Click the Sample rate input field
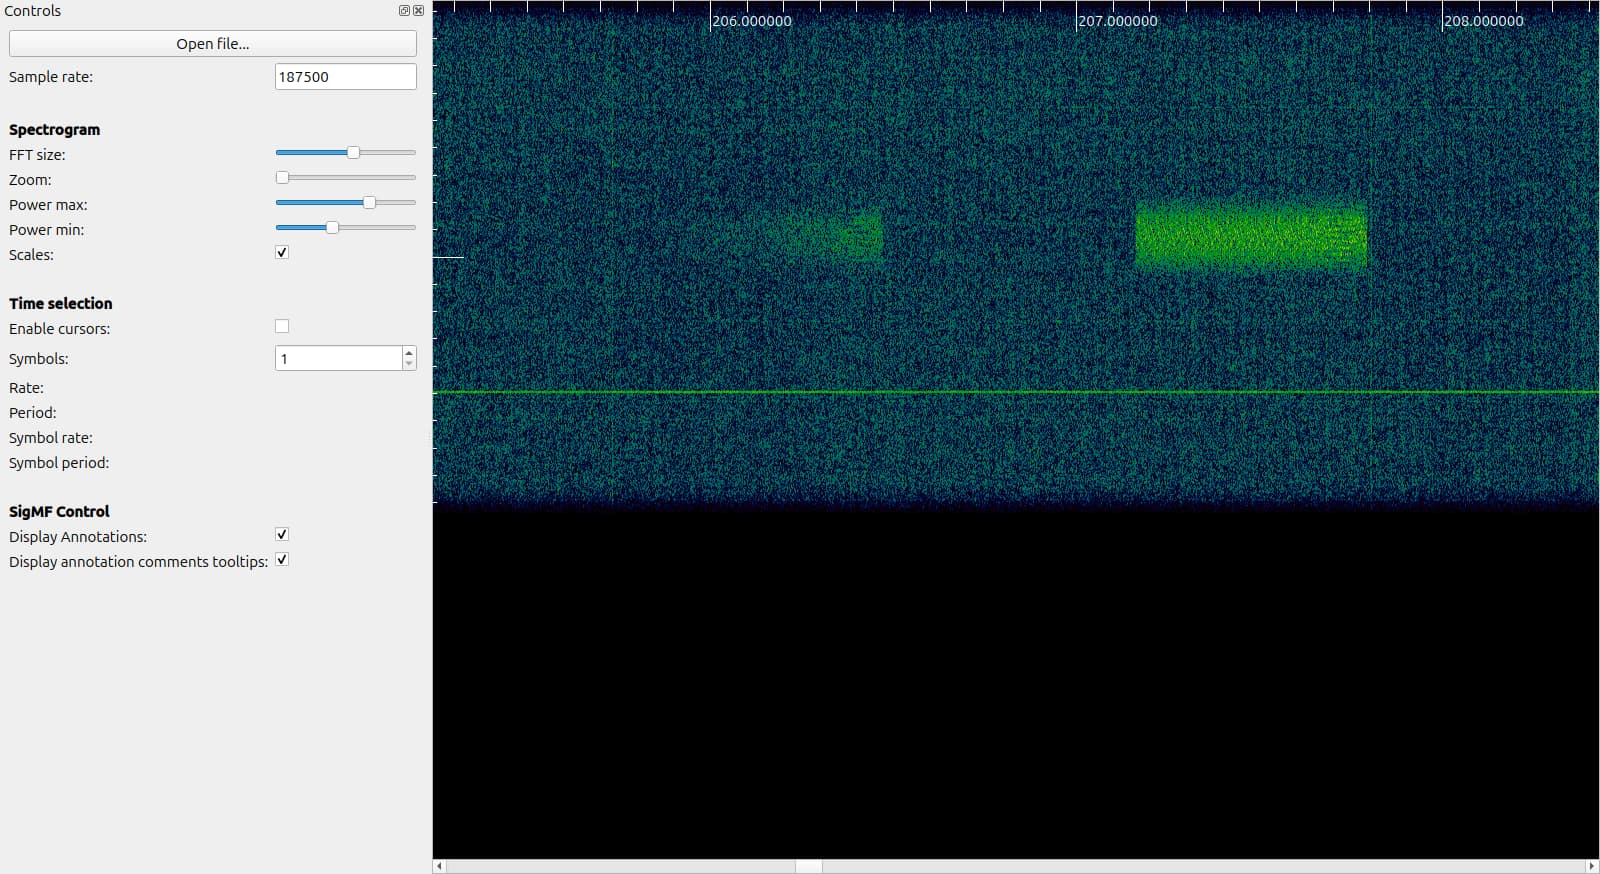The width and height of the screenshot is (1600, 874). [345, 77]
